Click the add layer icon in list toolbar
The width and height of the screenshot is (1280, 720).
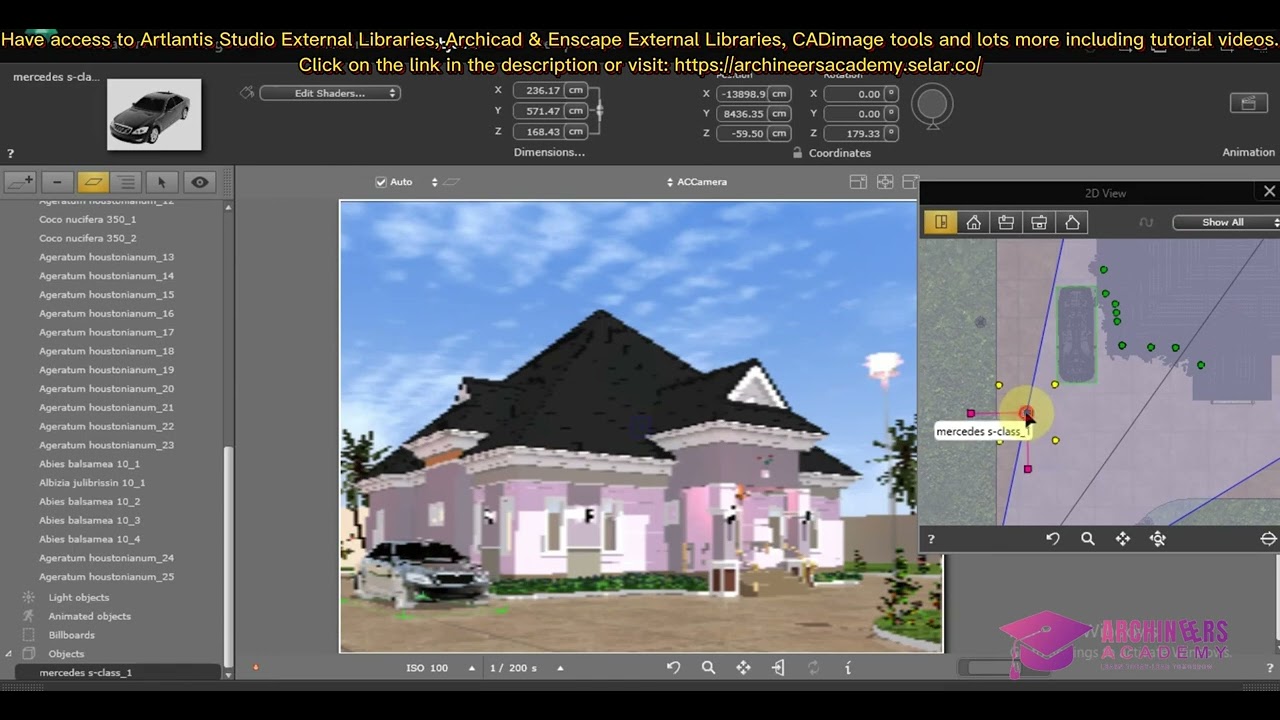point(20,182)
